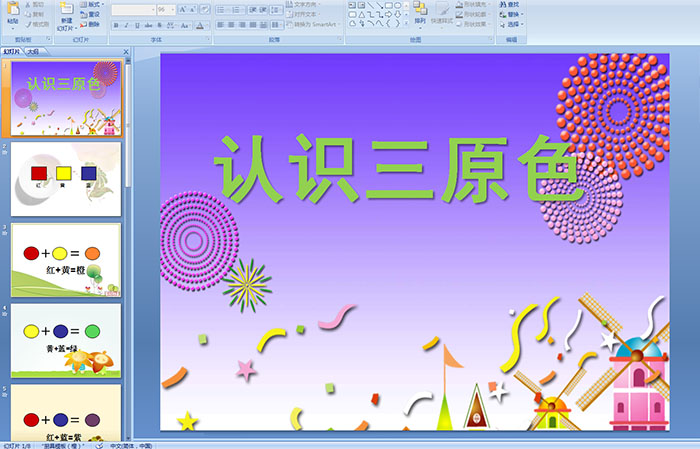Screen dimensions: 700x449
Task: Click 形状填充 shape fill button
Action: click(472, 4)
